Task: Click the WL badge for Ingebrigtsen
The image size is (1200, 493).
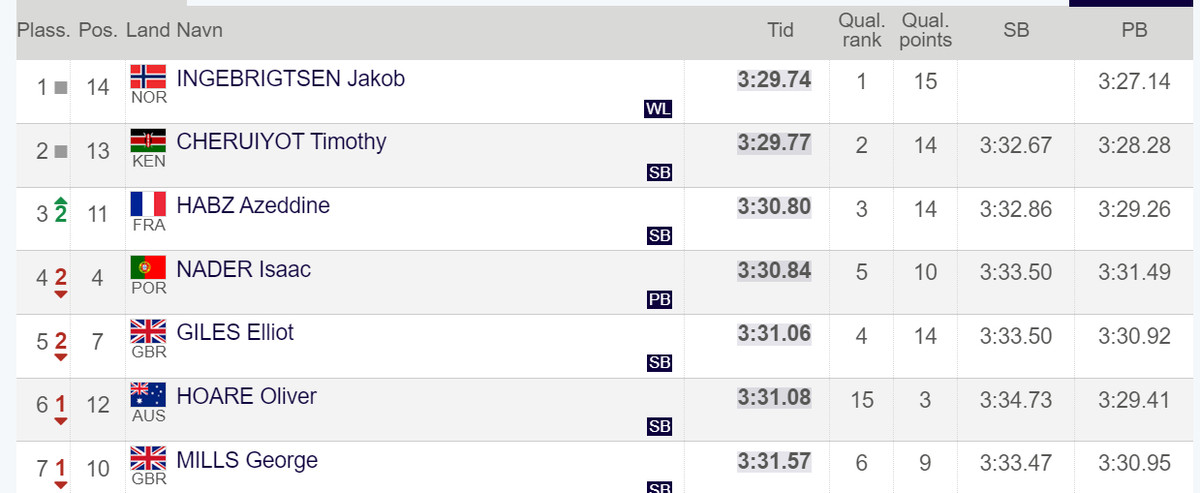Action: click(658, 109)
